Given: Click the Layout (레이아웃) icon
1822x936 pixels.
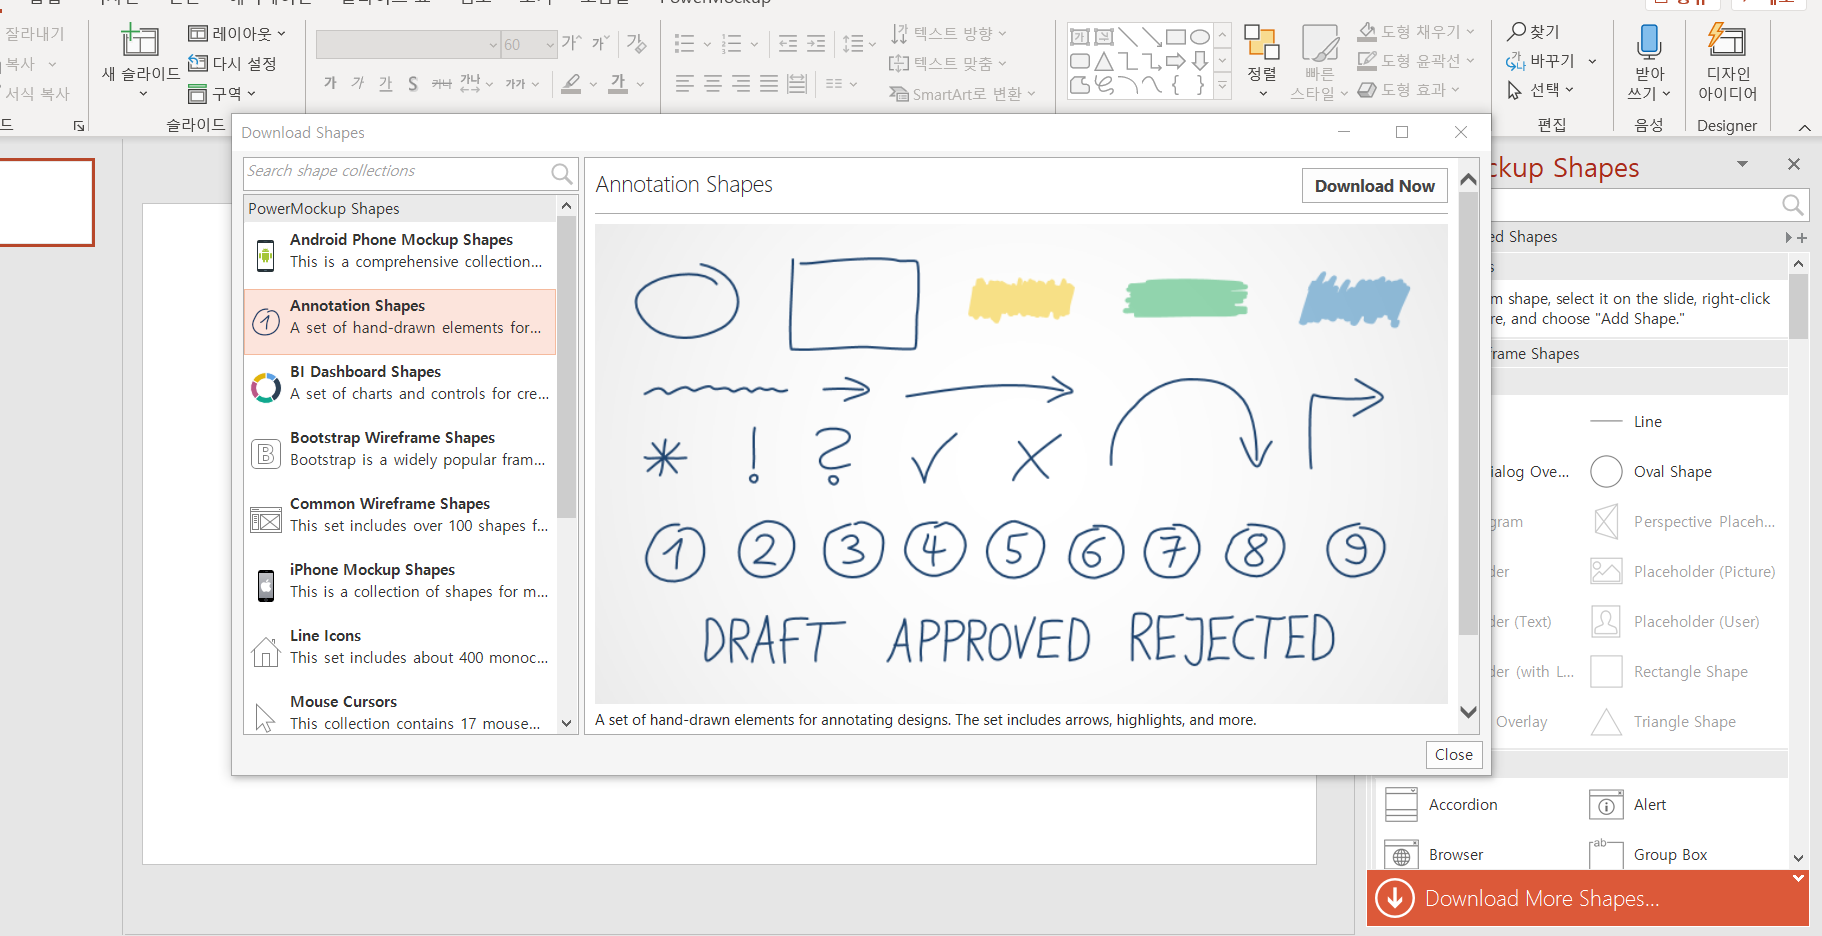Looking at the screenshot, I should pos(198,34).
